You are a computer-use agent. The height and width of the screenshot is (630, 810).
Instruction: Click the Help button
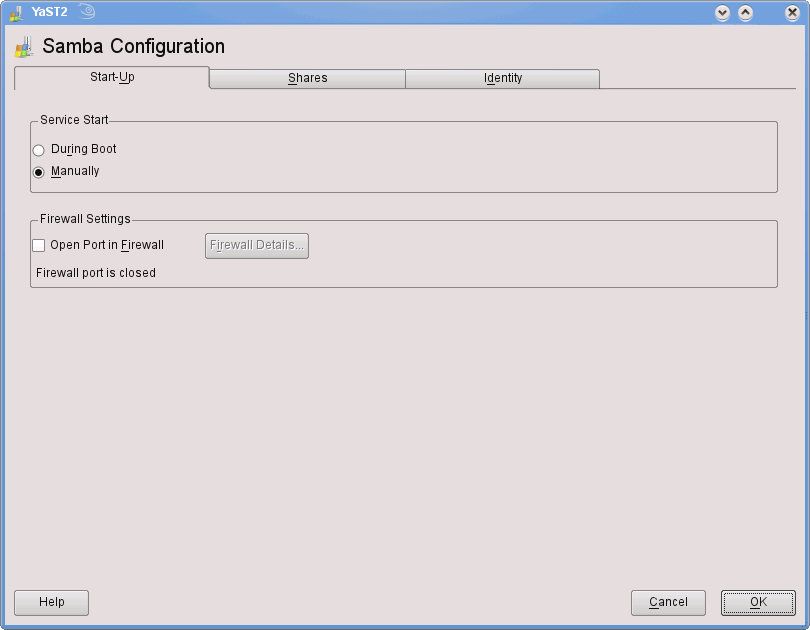[52, 603]
